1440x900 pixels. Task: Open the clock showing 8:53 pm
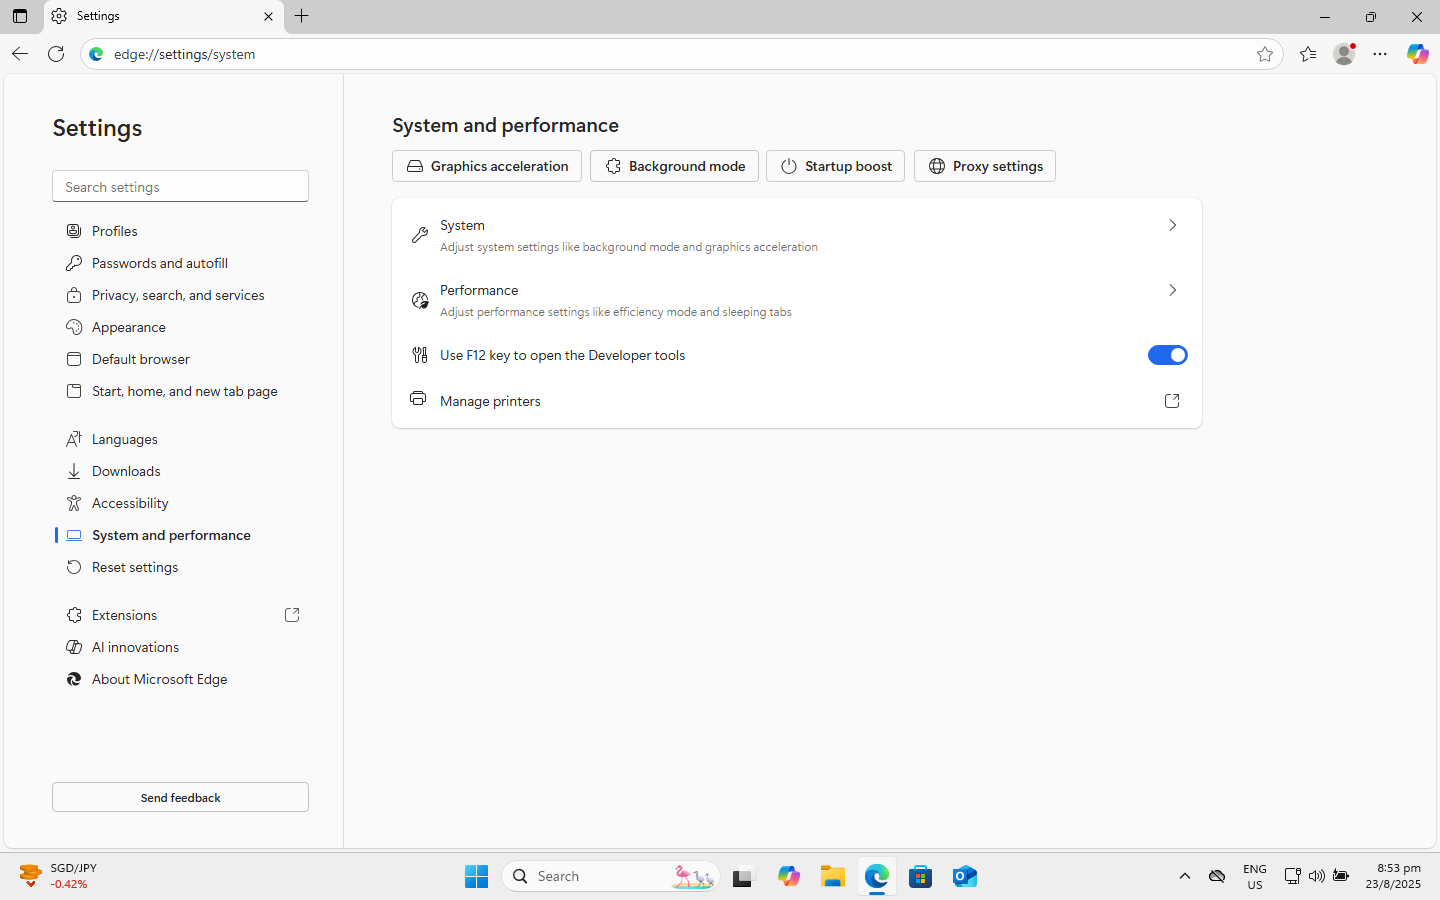[x=1394, y=876]
